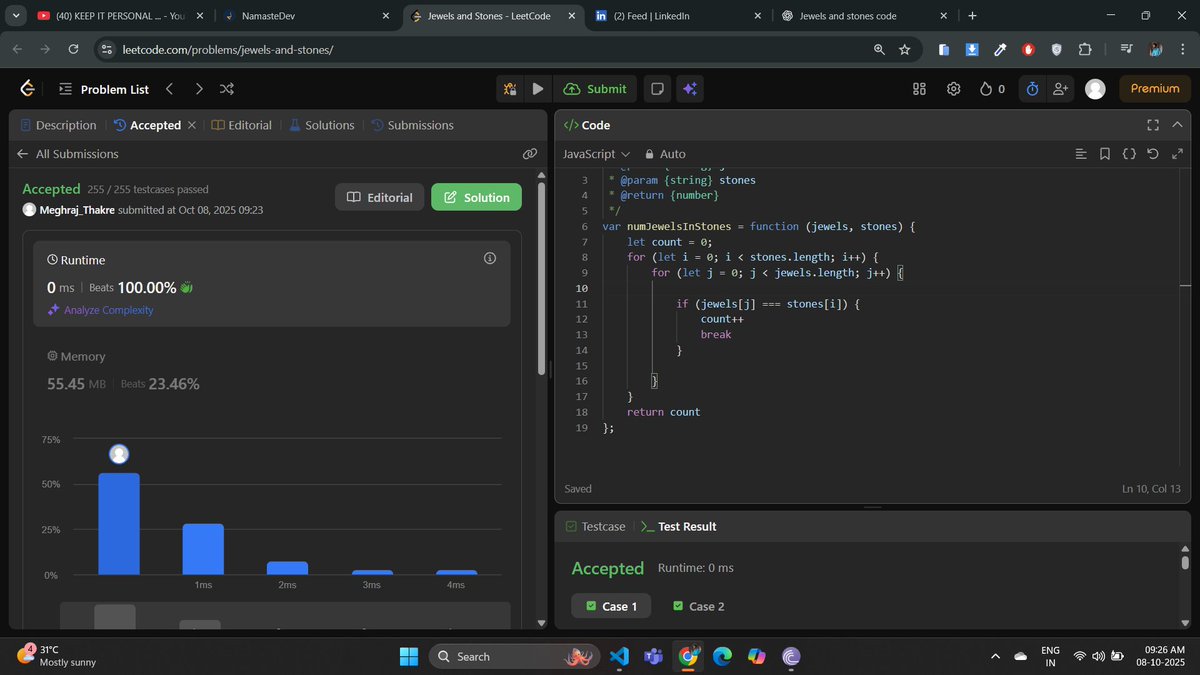Click the curly braces shortcuts icon
This screenshot has height=675, width=1200.
[1129, 154]
